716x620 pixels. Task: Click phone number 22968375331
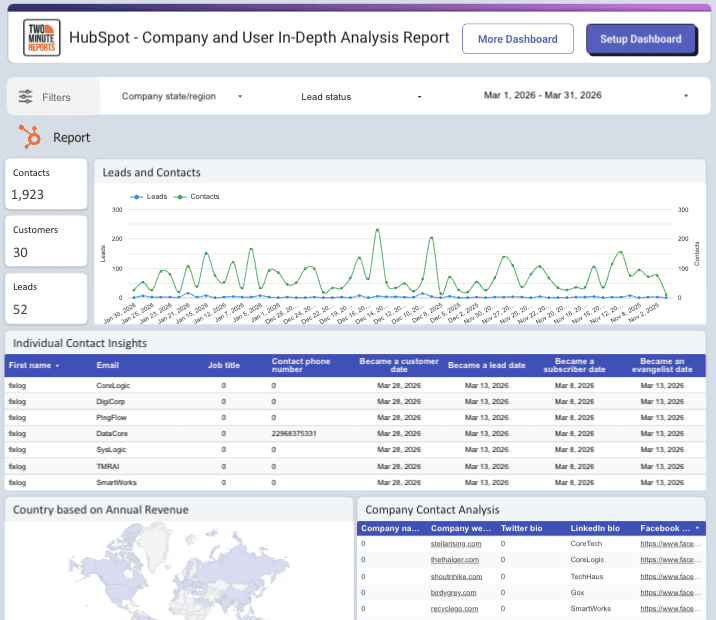coord(294,434)
